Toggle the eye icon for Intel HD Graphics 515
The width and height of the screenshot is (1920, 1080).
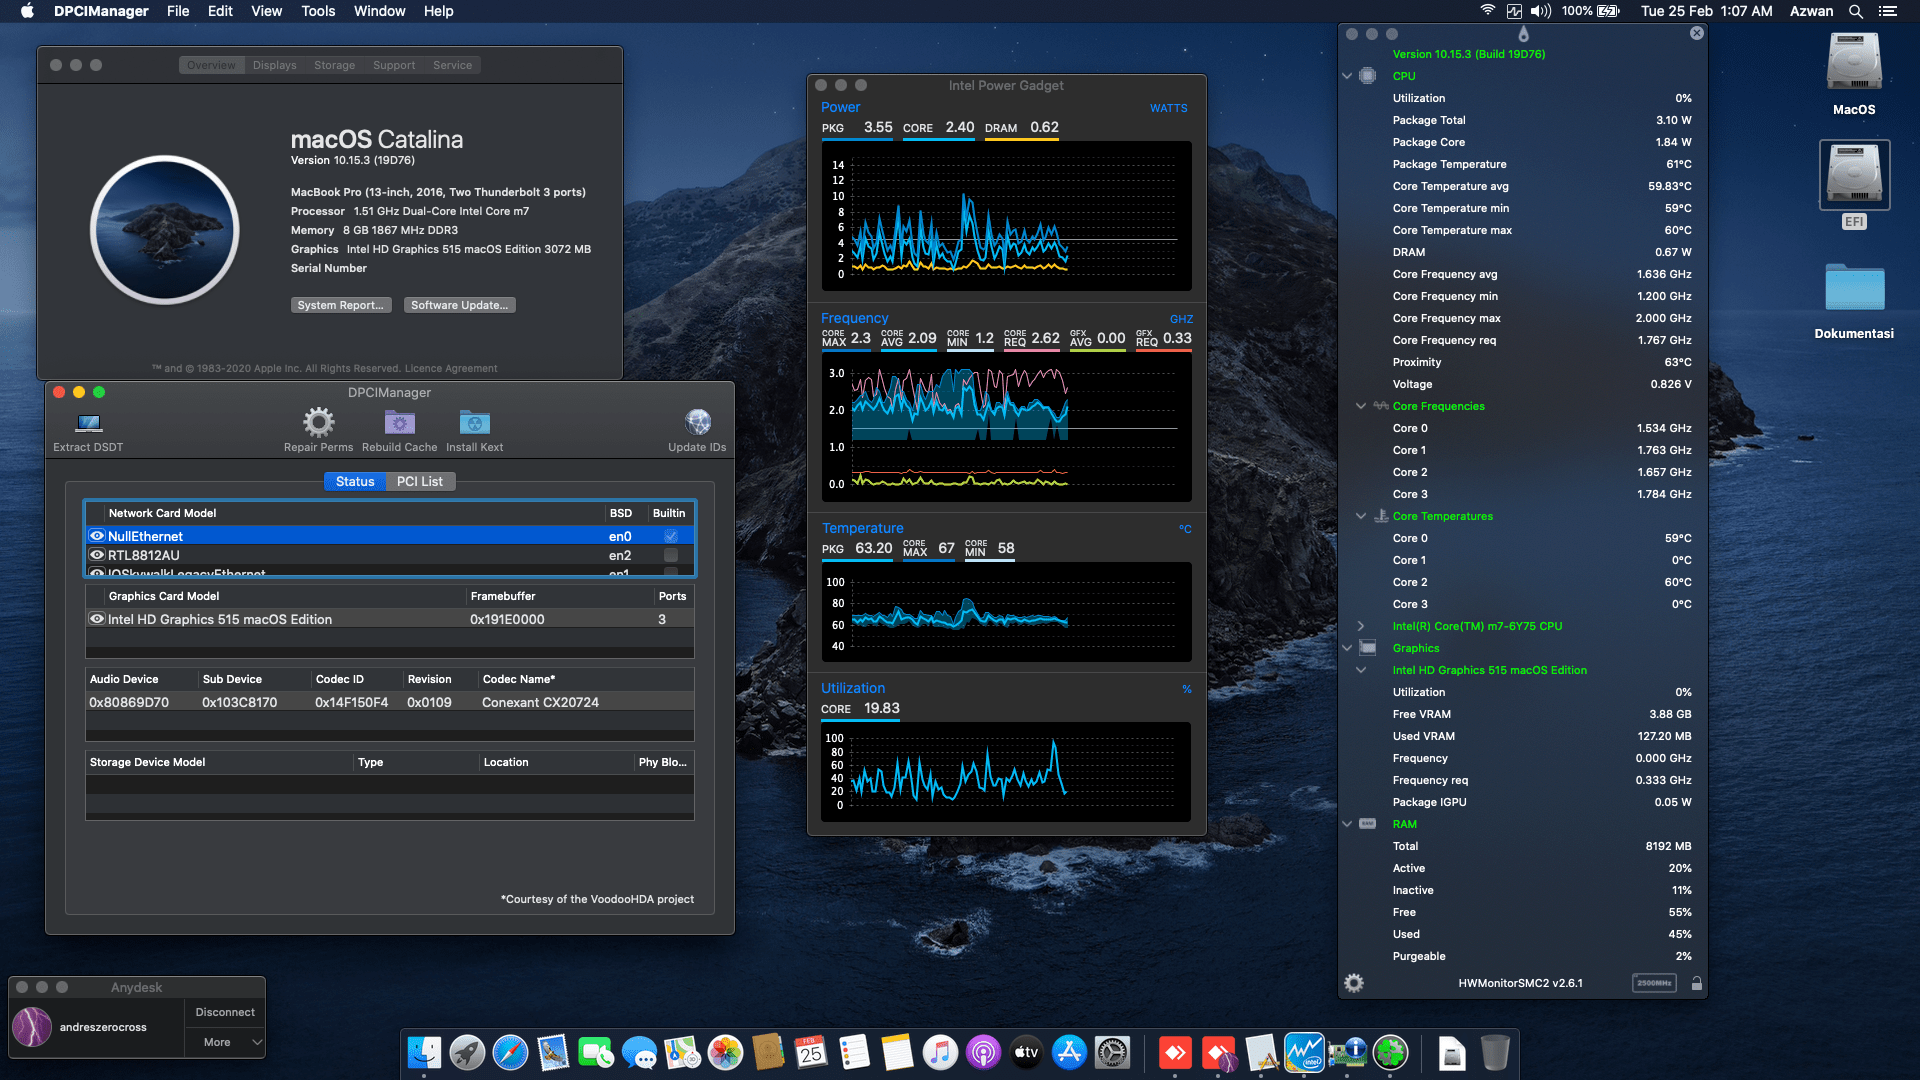[x=96, y=619]
